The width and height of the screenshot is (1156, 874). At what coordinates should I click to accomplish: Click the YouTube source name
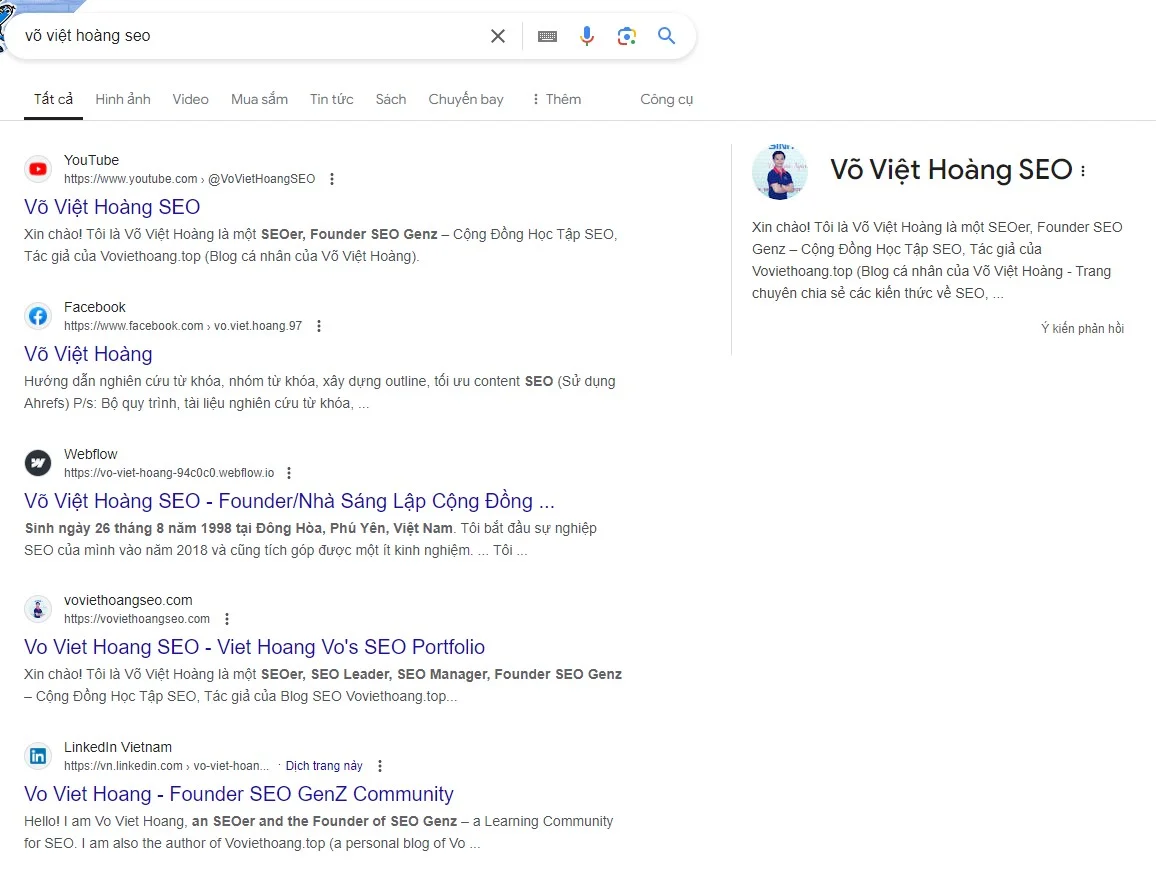click(x=91, y=160)
